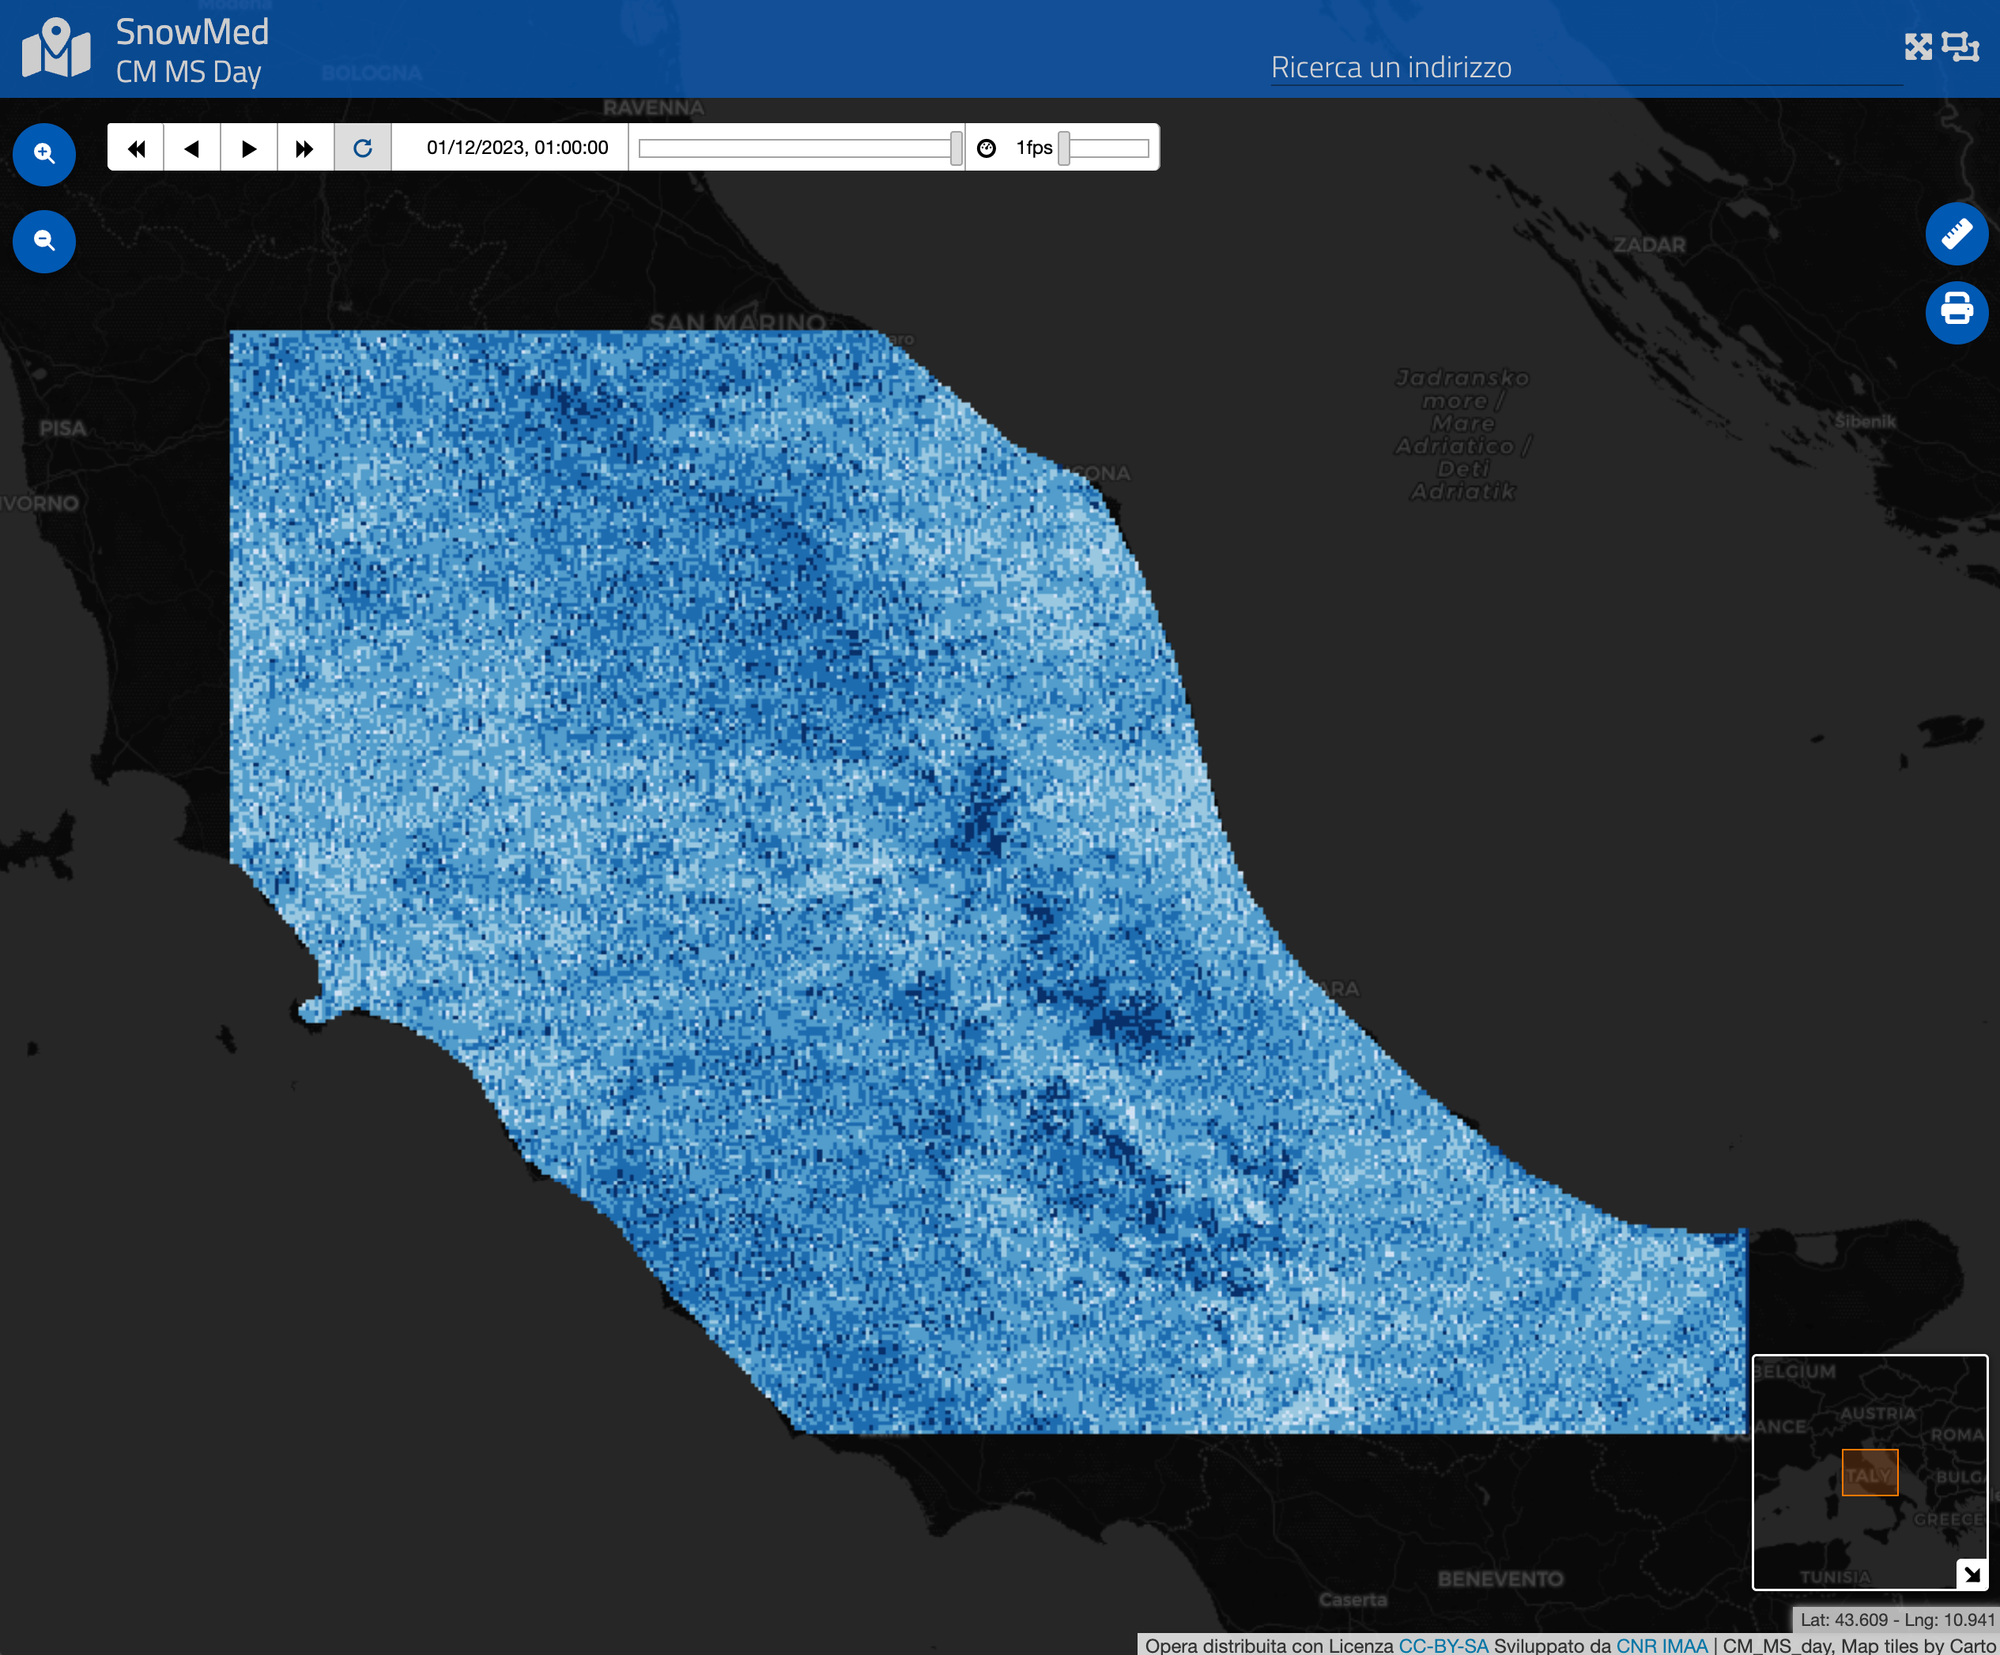Click the compare layers icon in header
Image resolution: width=2000 pixels, height=1655 pixels.
pyautogui.click(x=1960, y=46)
